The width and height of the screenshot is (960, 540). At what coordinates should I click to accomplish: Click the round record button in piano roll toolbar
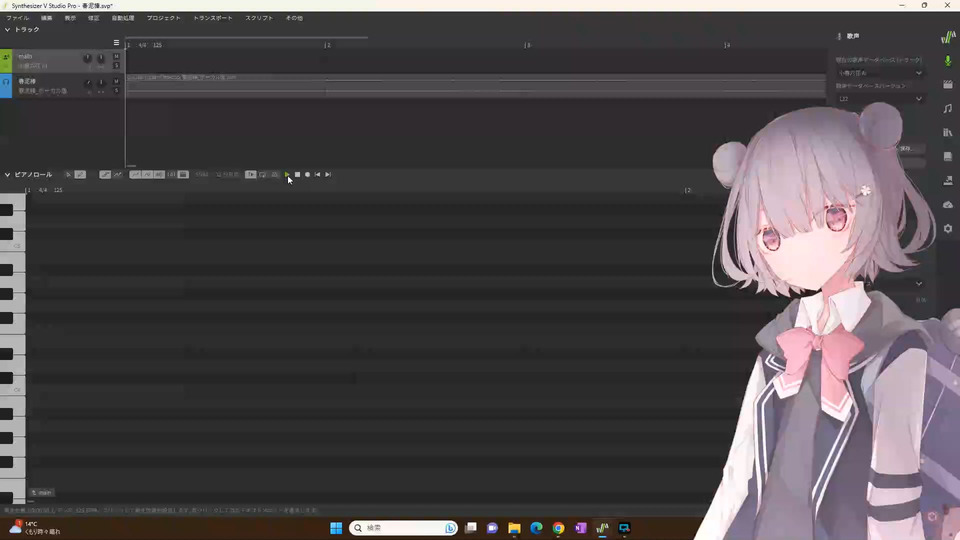pyautogui.click(x=307, y=174)
